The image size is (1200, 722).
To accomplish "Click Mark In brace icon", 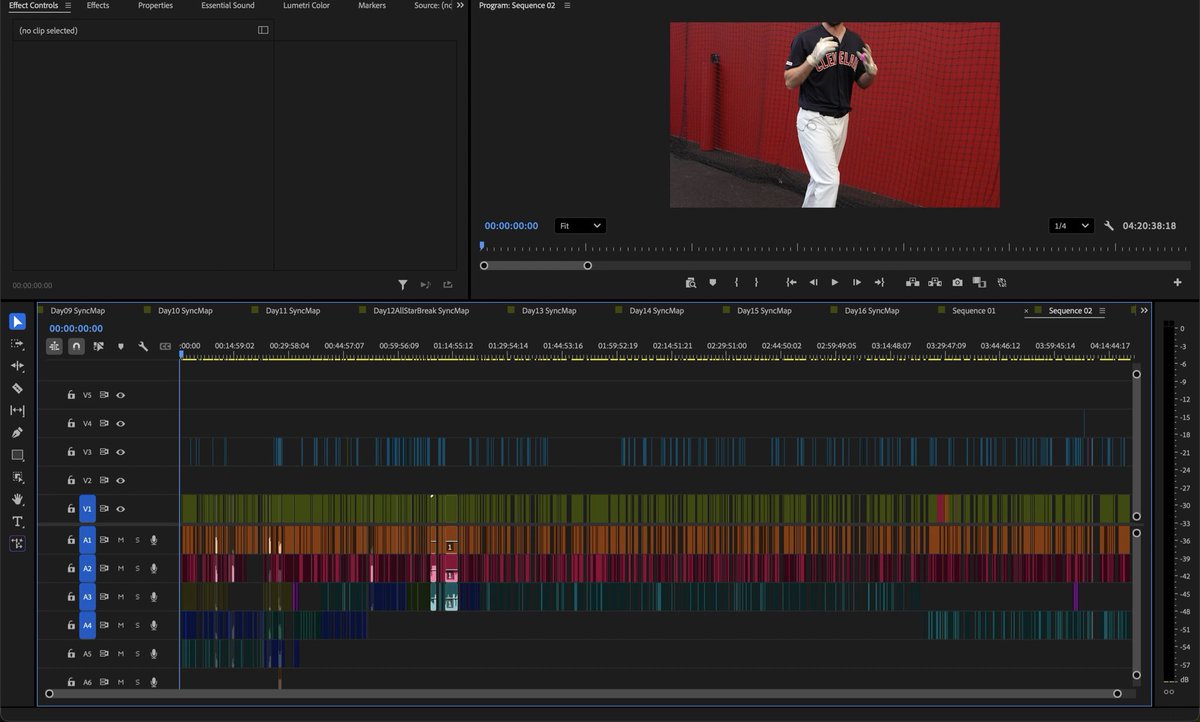I will (x=736, y=283).
